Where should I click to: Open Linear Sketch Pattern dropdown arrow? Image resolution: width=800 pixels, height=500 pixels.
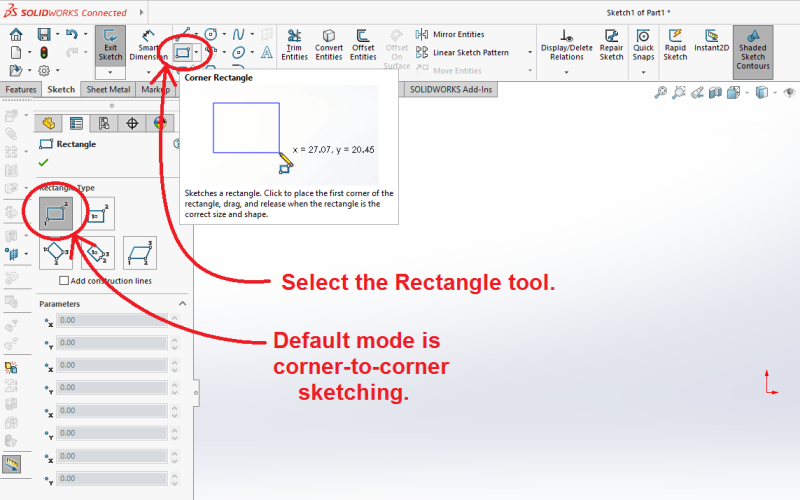(530, 53)
